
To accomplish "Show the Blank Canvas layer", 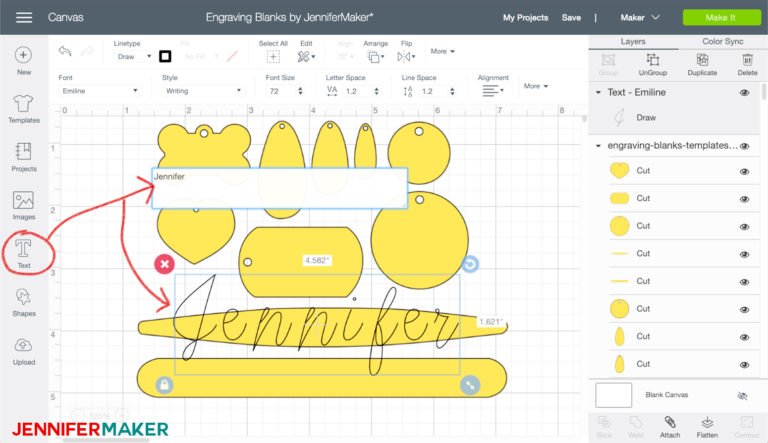I will [743, 395].
